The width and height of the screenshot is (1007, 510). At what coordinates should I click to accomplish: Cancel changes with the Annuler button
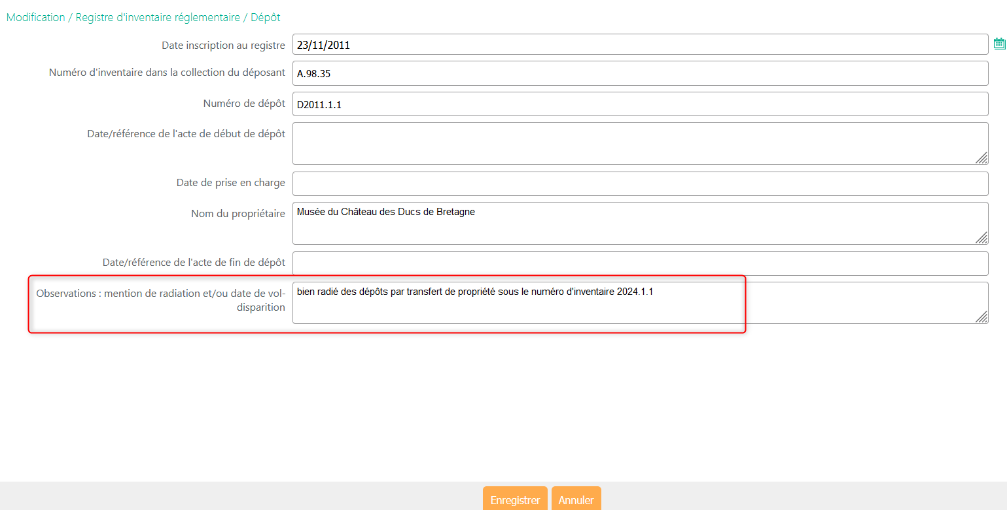pyautogui.click(x=576, y=500)
